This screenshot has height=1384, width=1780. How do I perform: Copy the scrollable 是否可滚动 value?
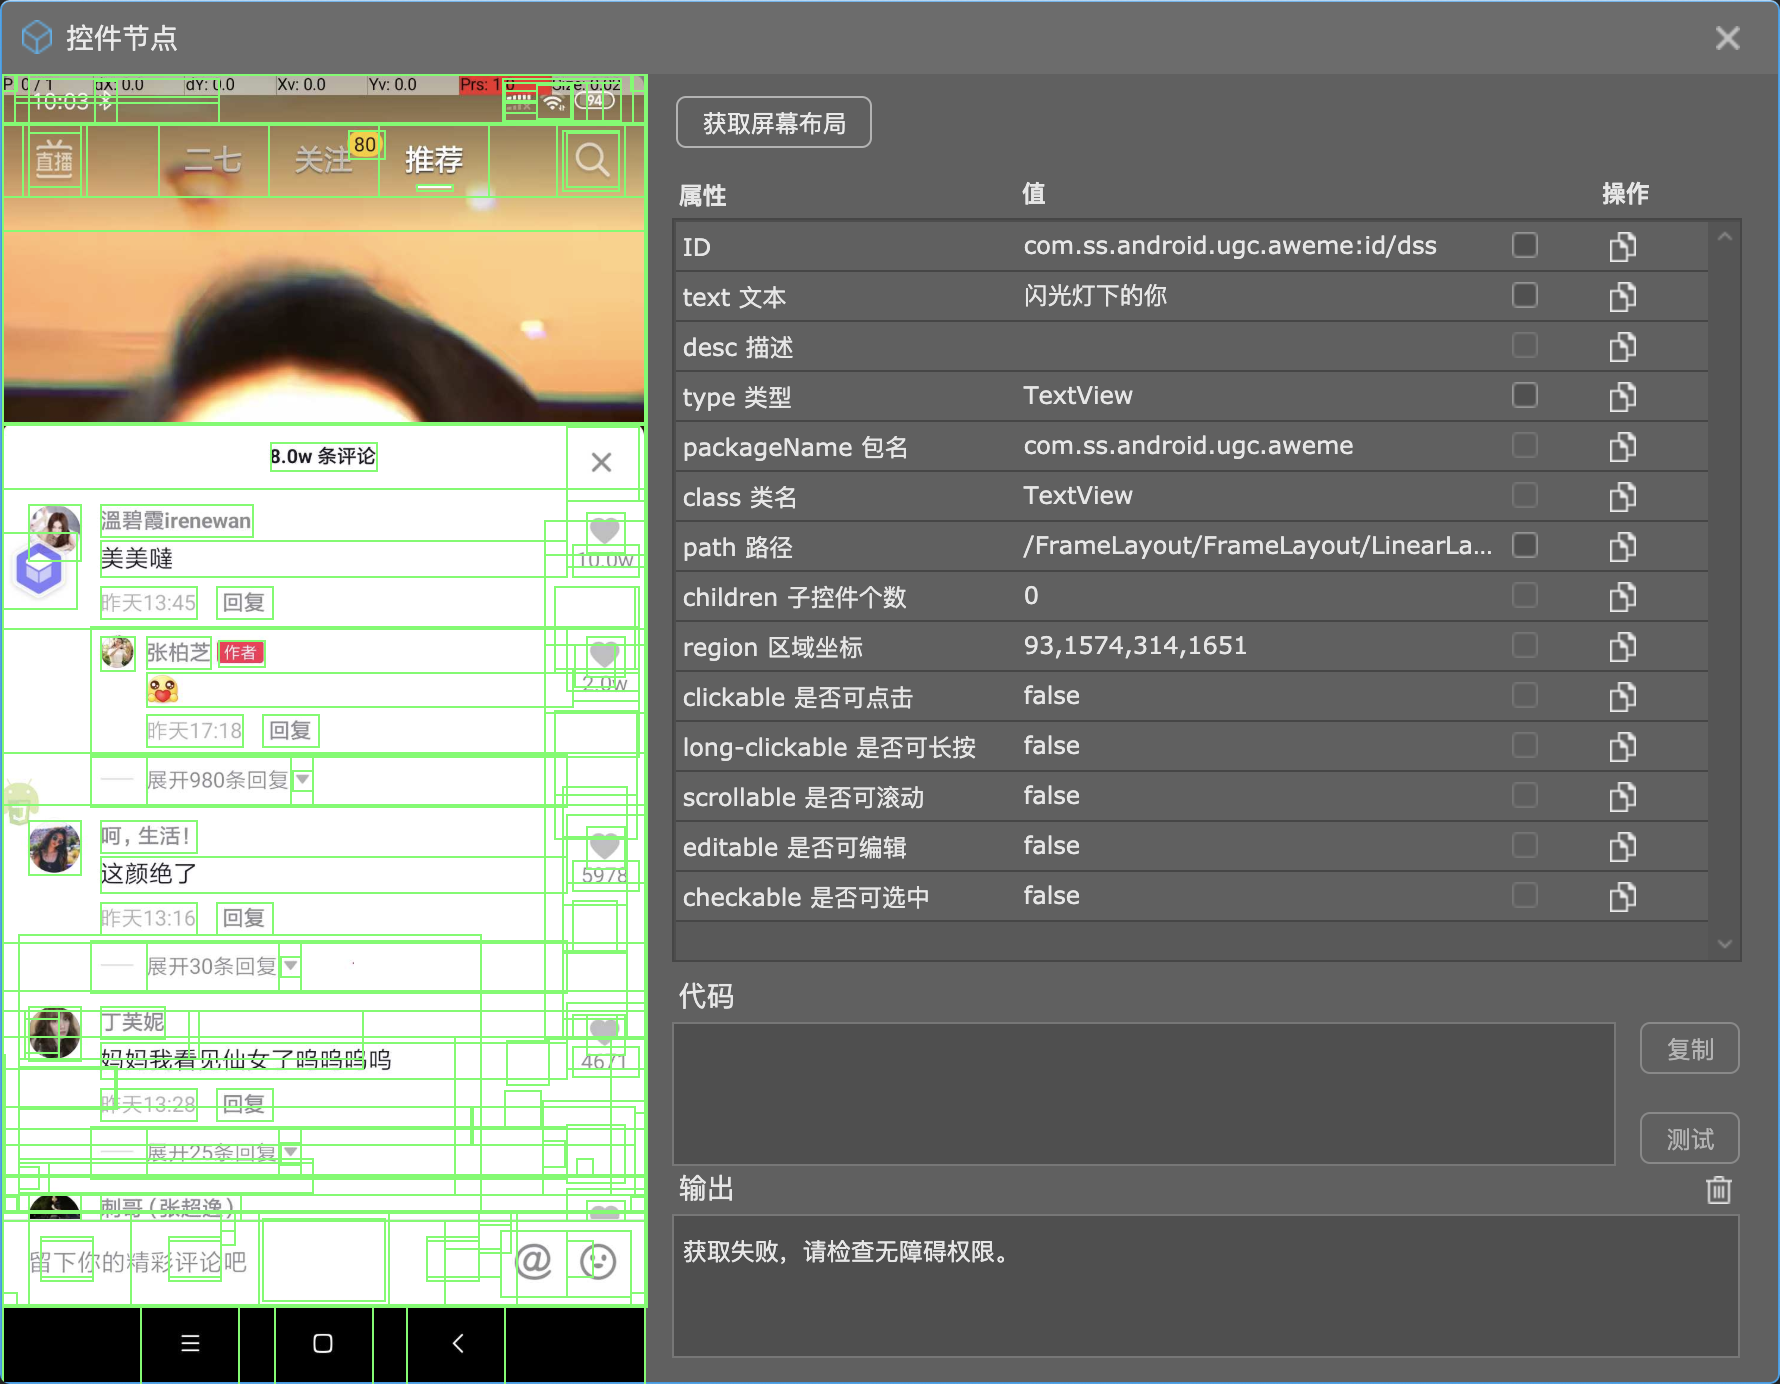[1622, 796]
